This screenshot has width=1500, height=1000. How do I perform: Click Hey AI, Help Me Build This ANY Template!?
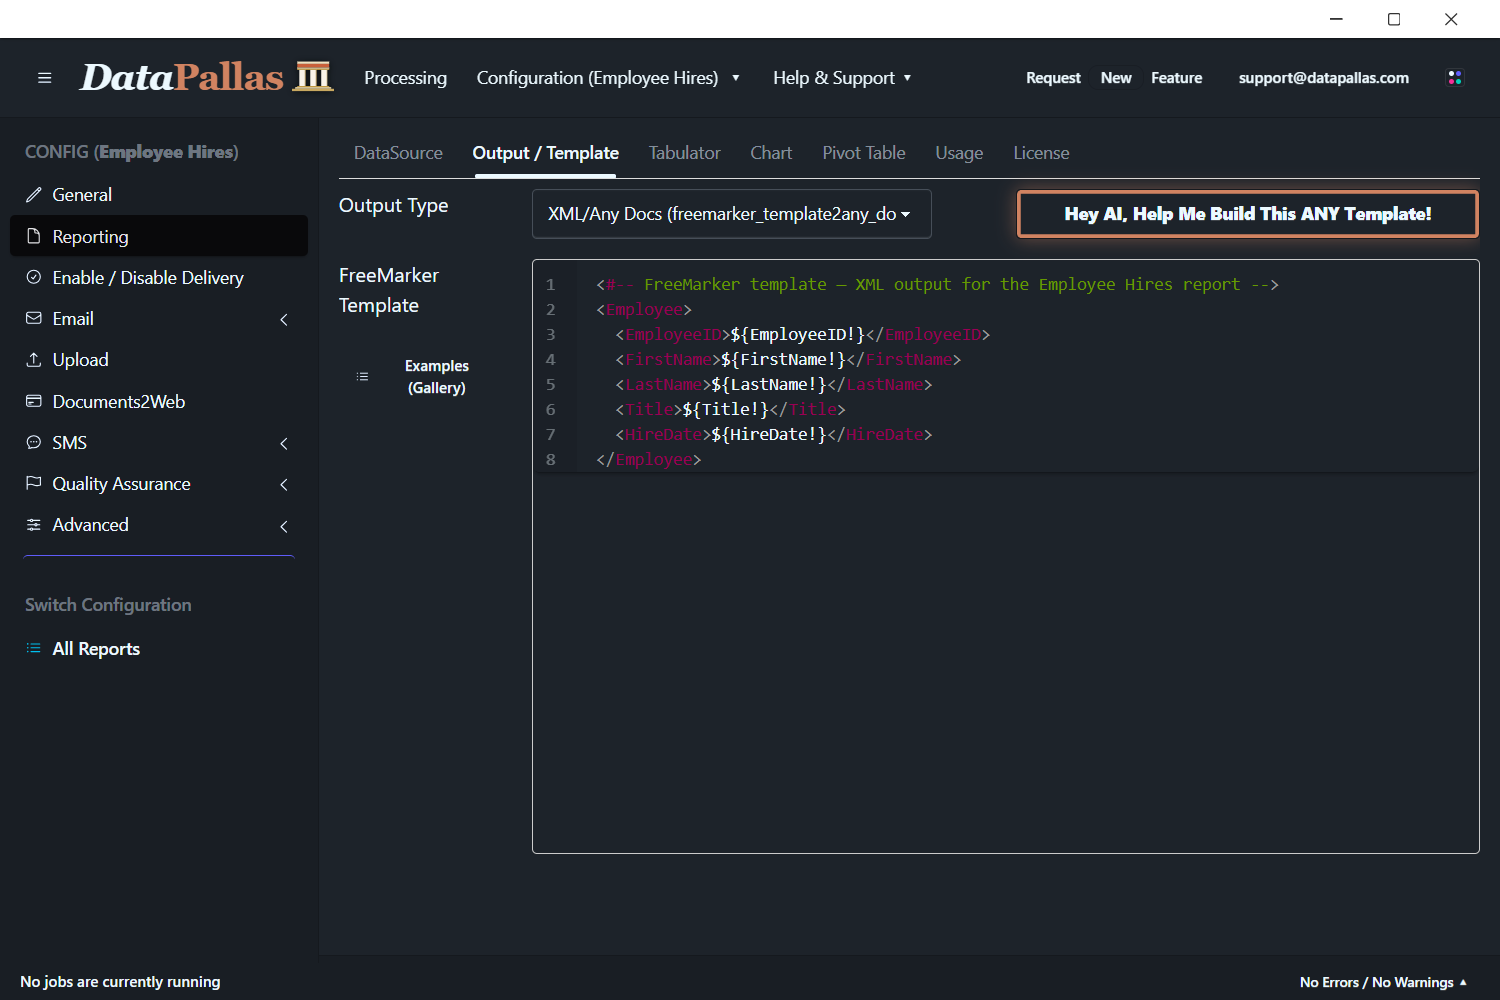click(1247, 214)
